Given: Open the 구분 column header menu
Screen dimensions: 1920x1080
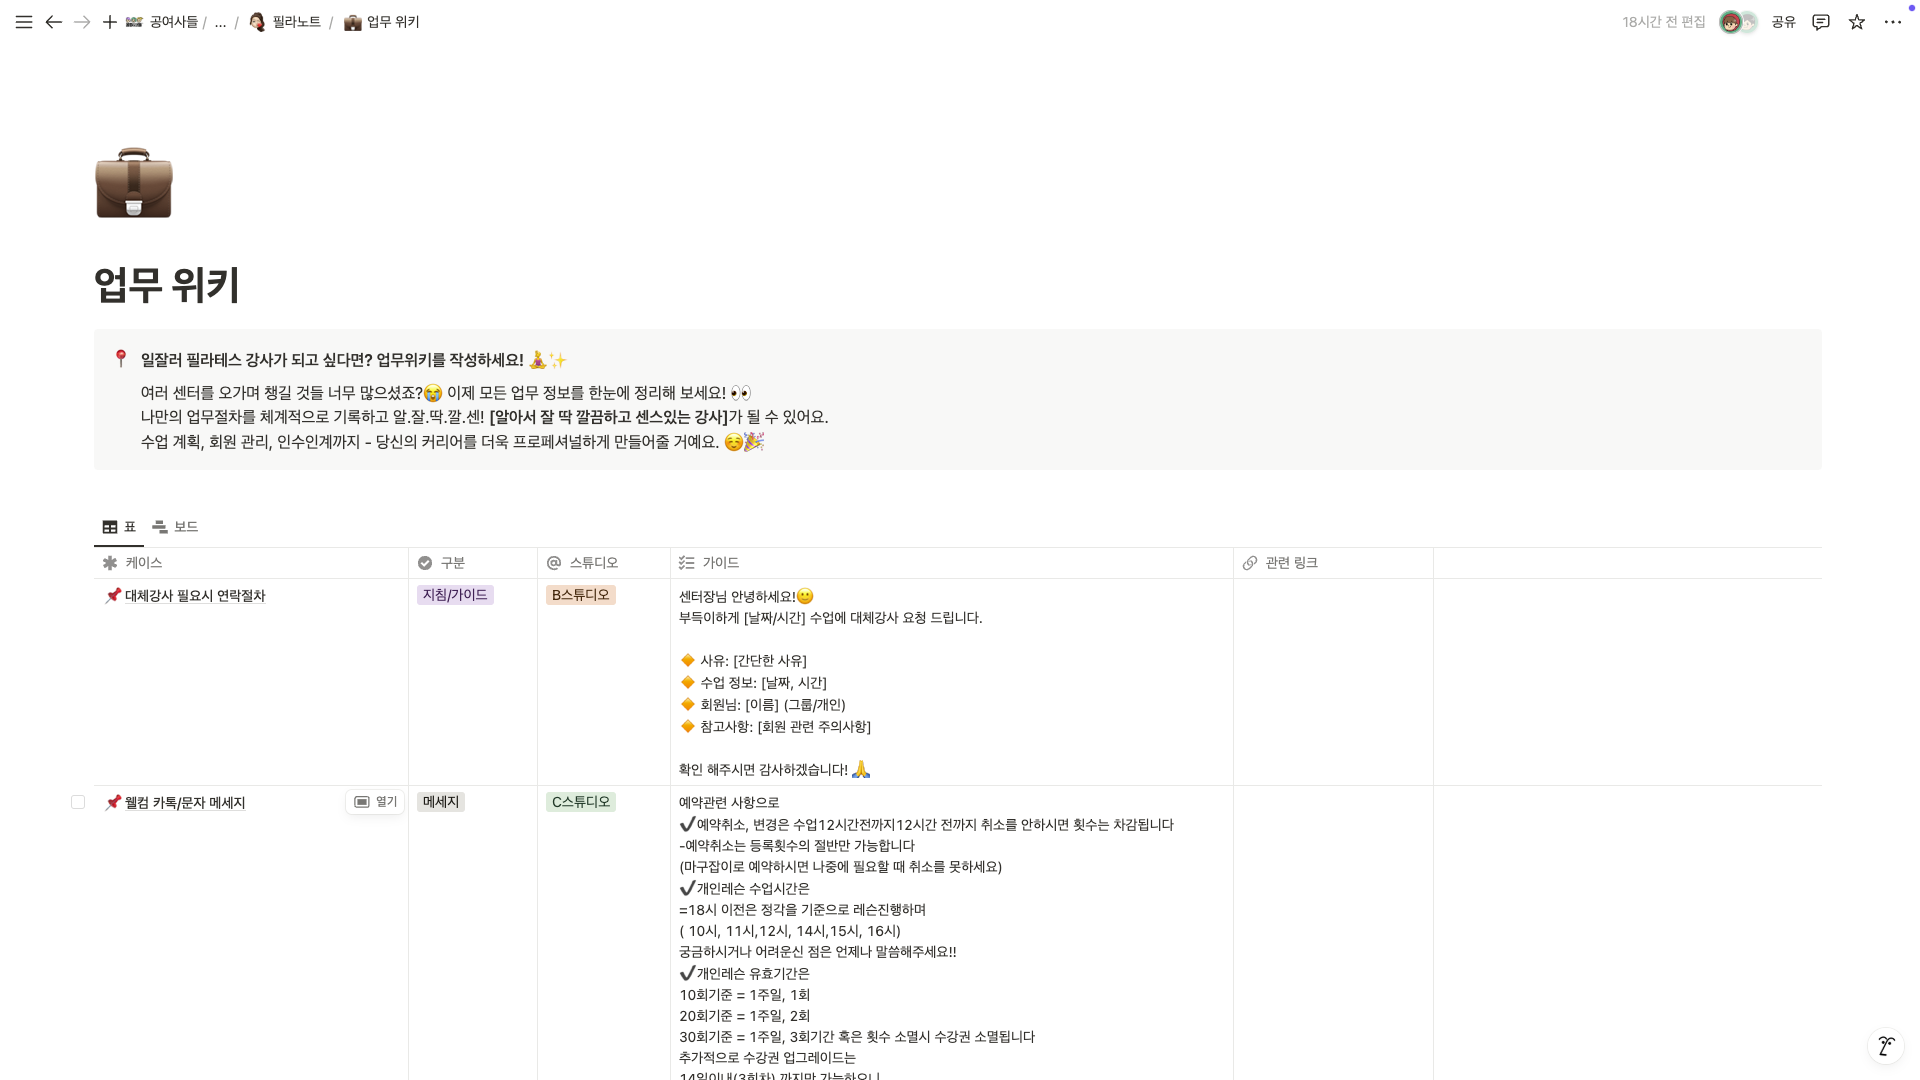Looking at the screenshot, I should [451, 563].
